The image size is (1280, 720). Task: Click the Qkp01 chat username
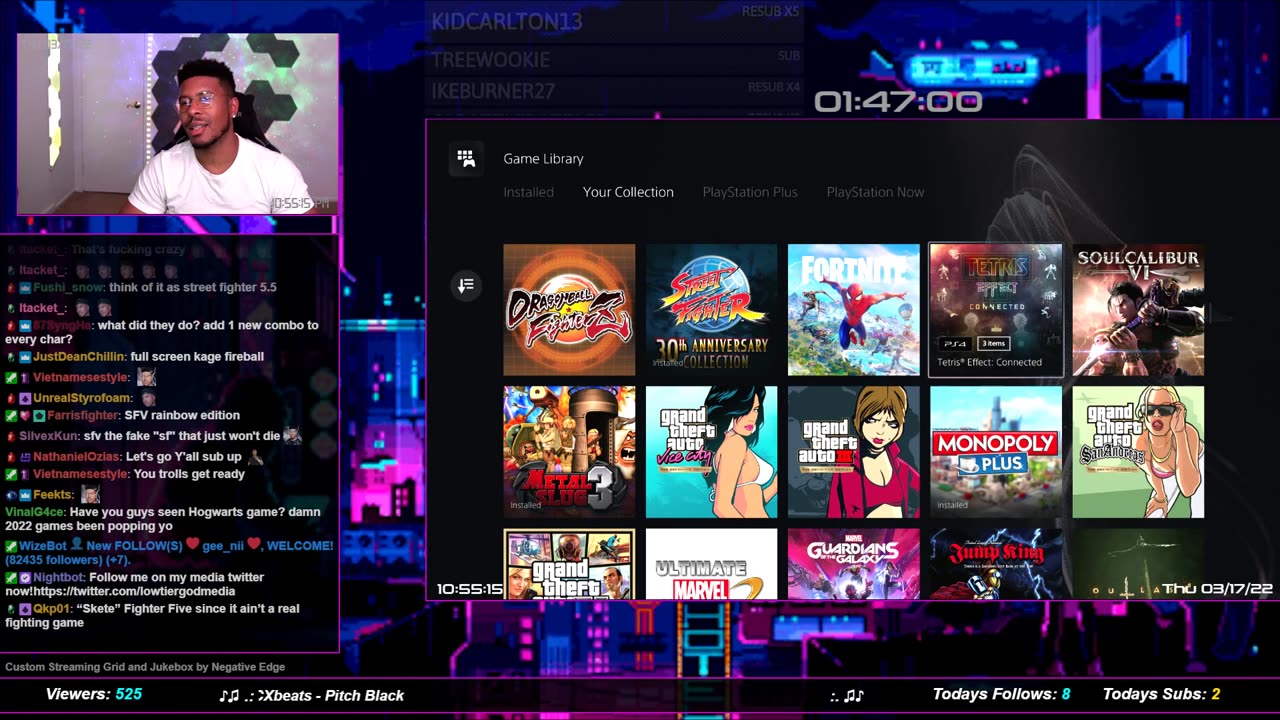(49, 608)
